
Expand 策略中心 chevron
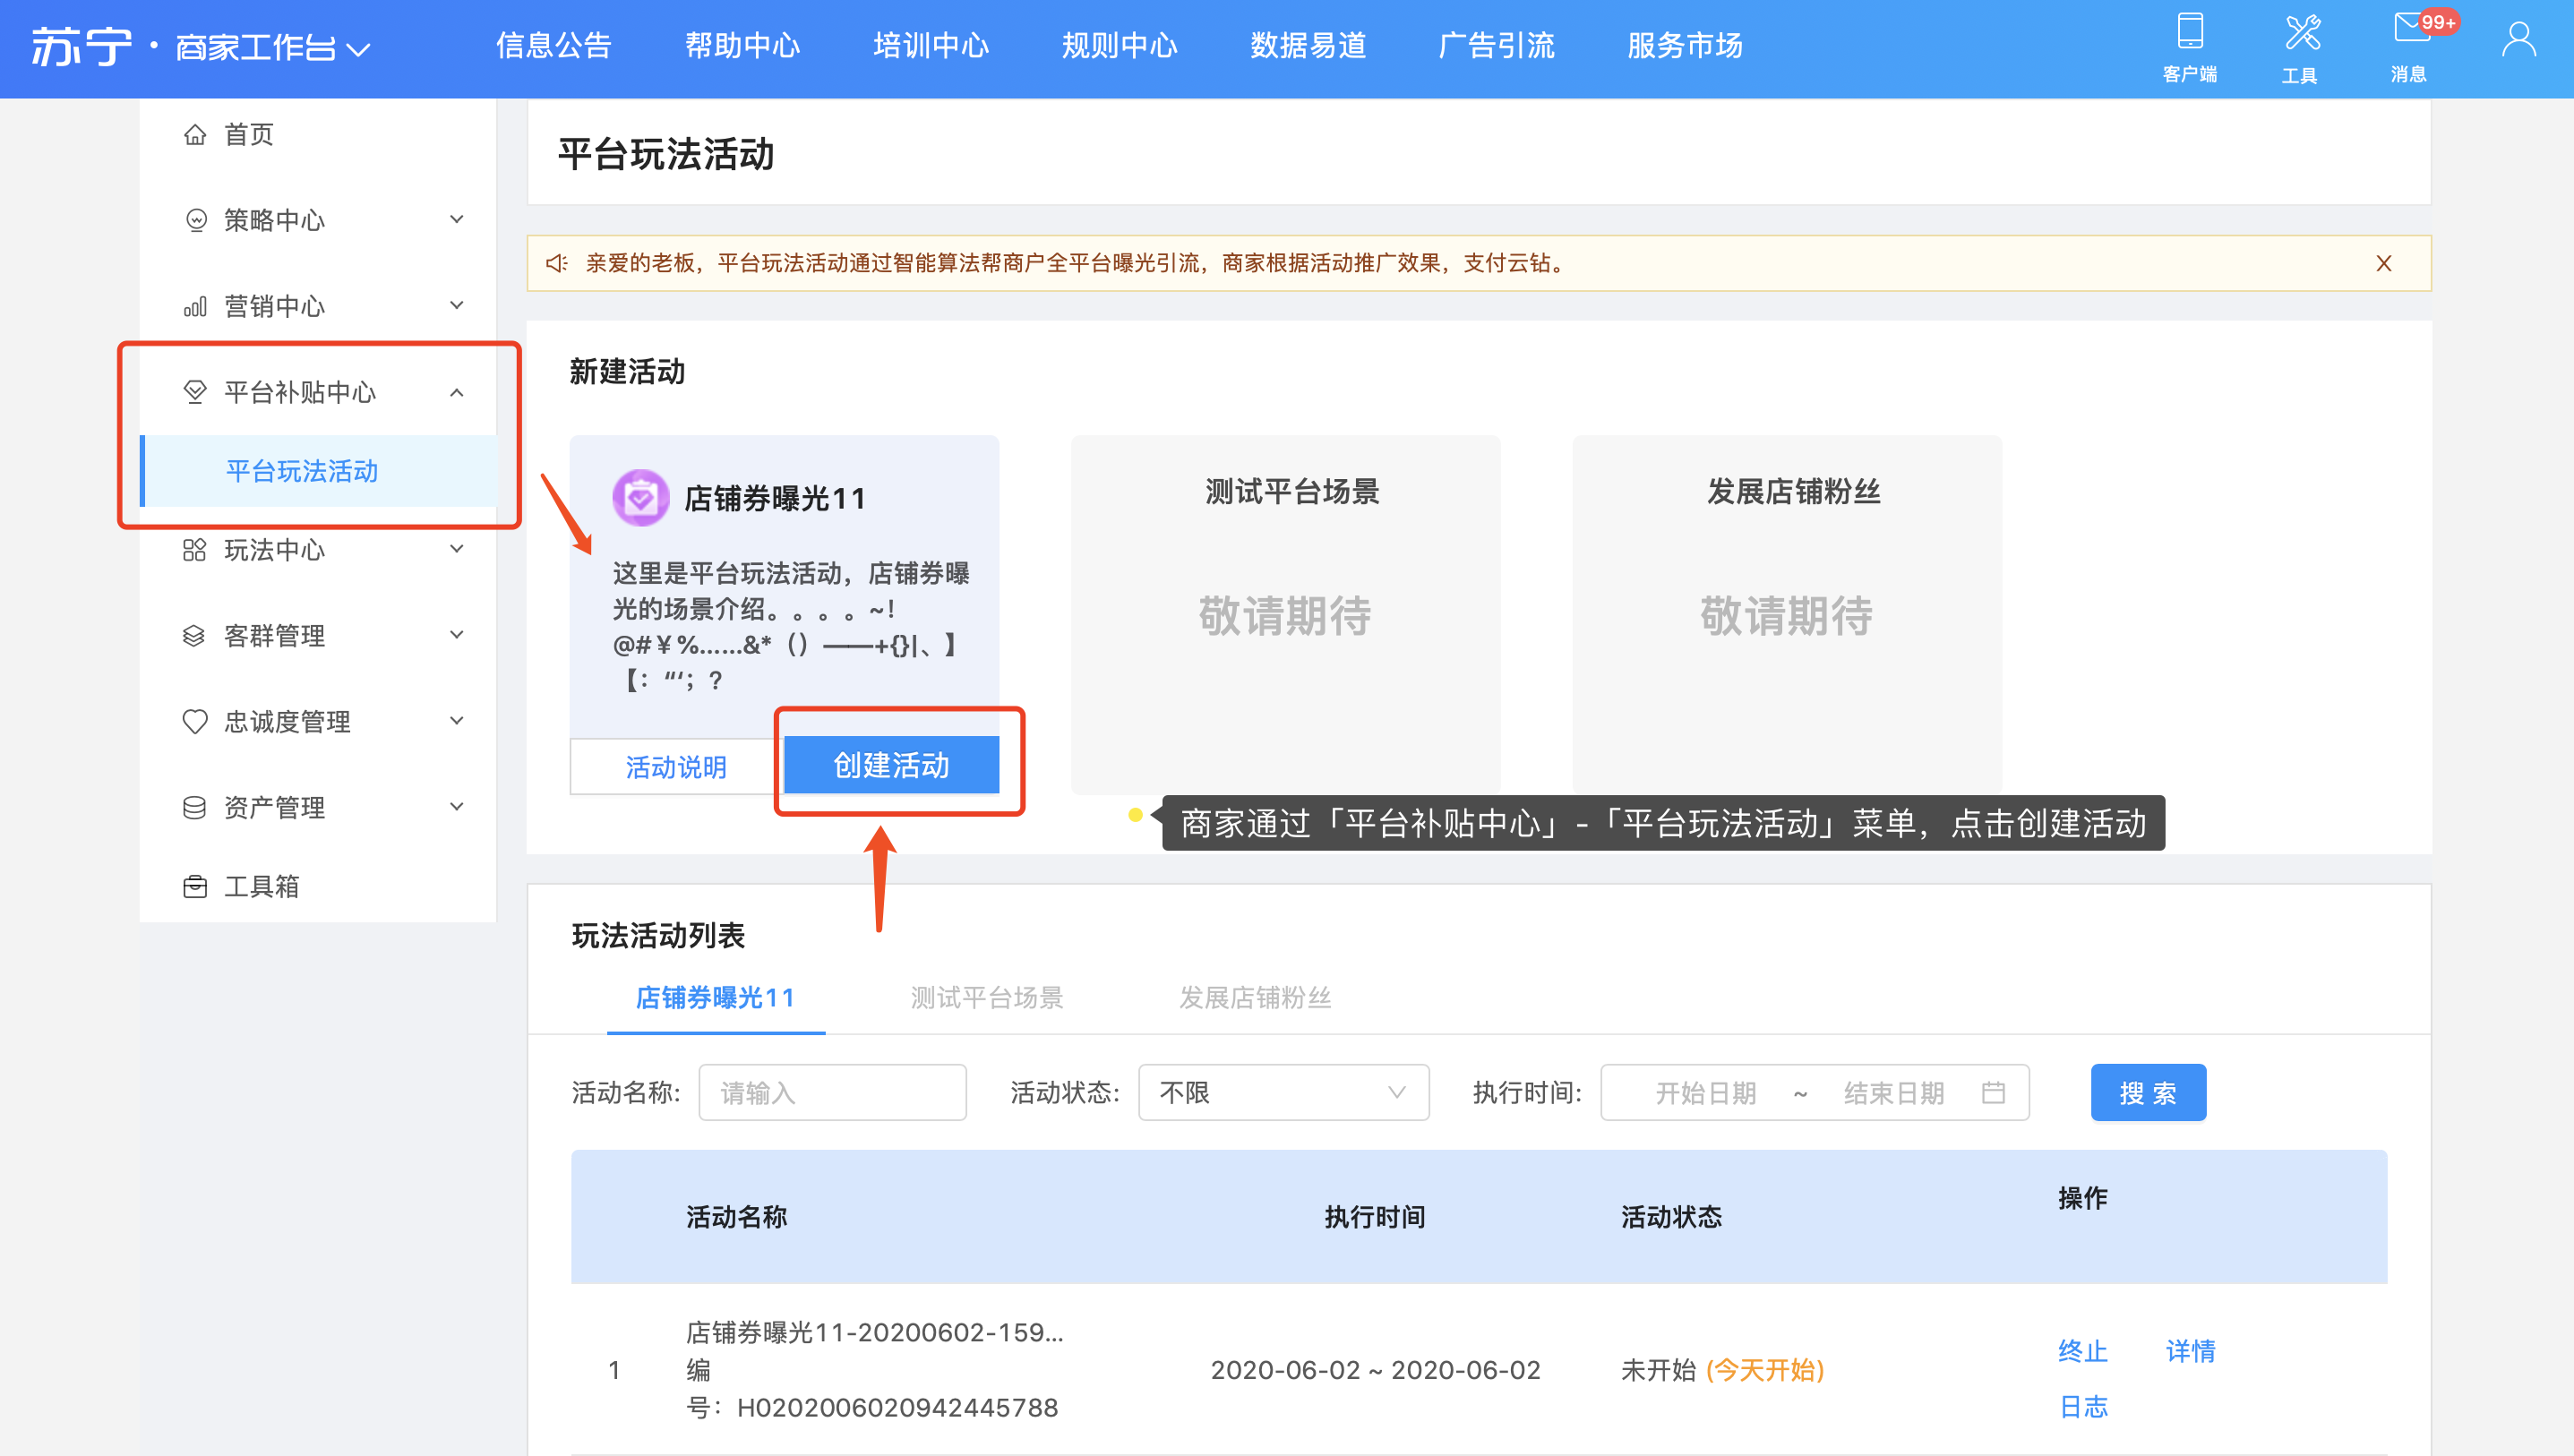click(457, 220)
